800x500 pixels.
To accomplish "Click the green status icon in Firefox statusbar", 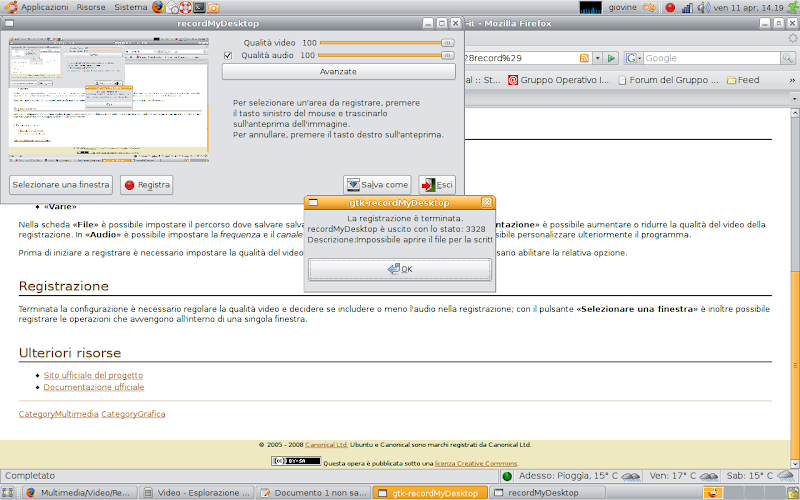I will [507, 477].
